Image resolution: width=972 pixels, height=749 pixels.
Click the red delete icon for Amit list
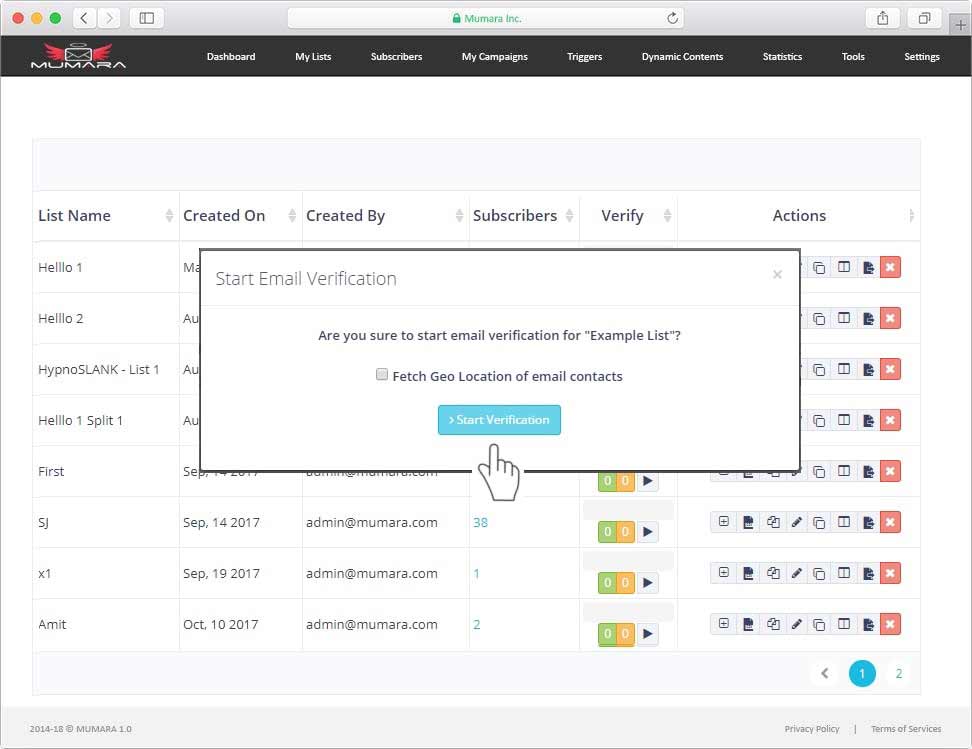tap(890, 624)
